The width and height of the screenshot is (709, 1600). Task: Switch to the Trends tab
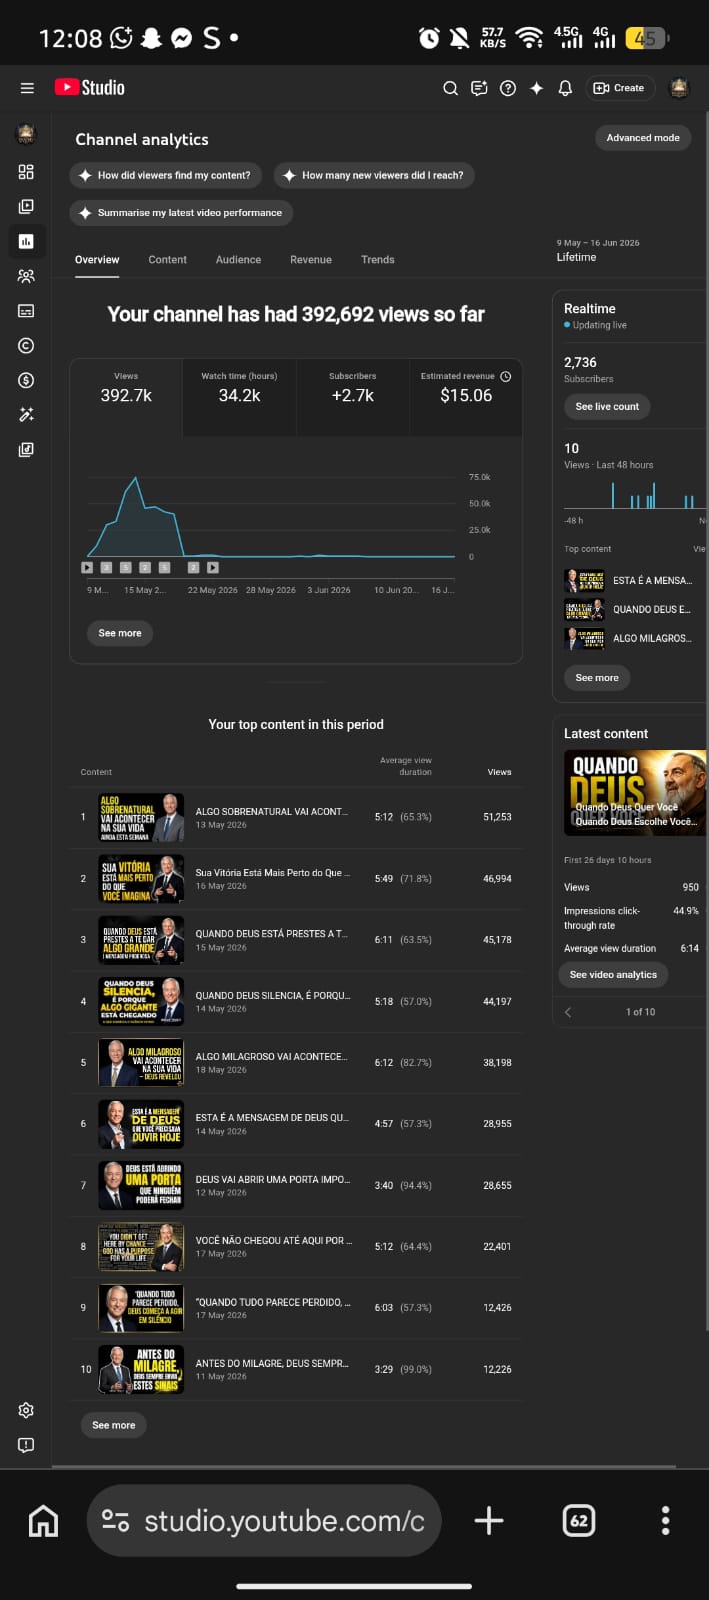[378, 260]
